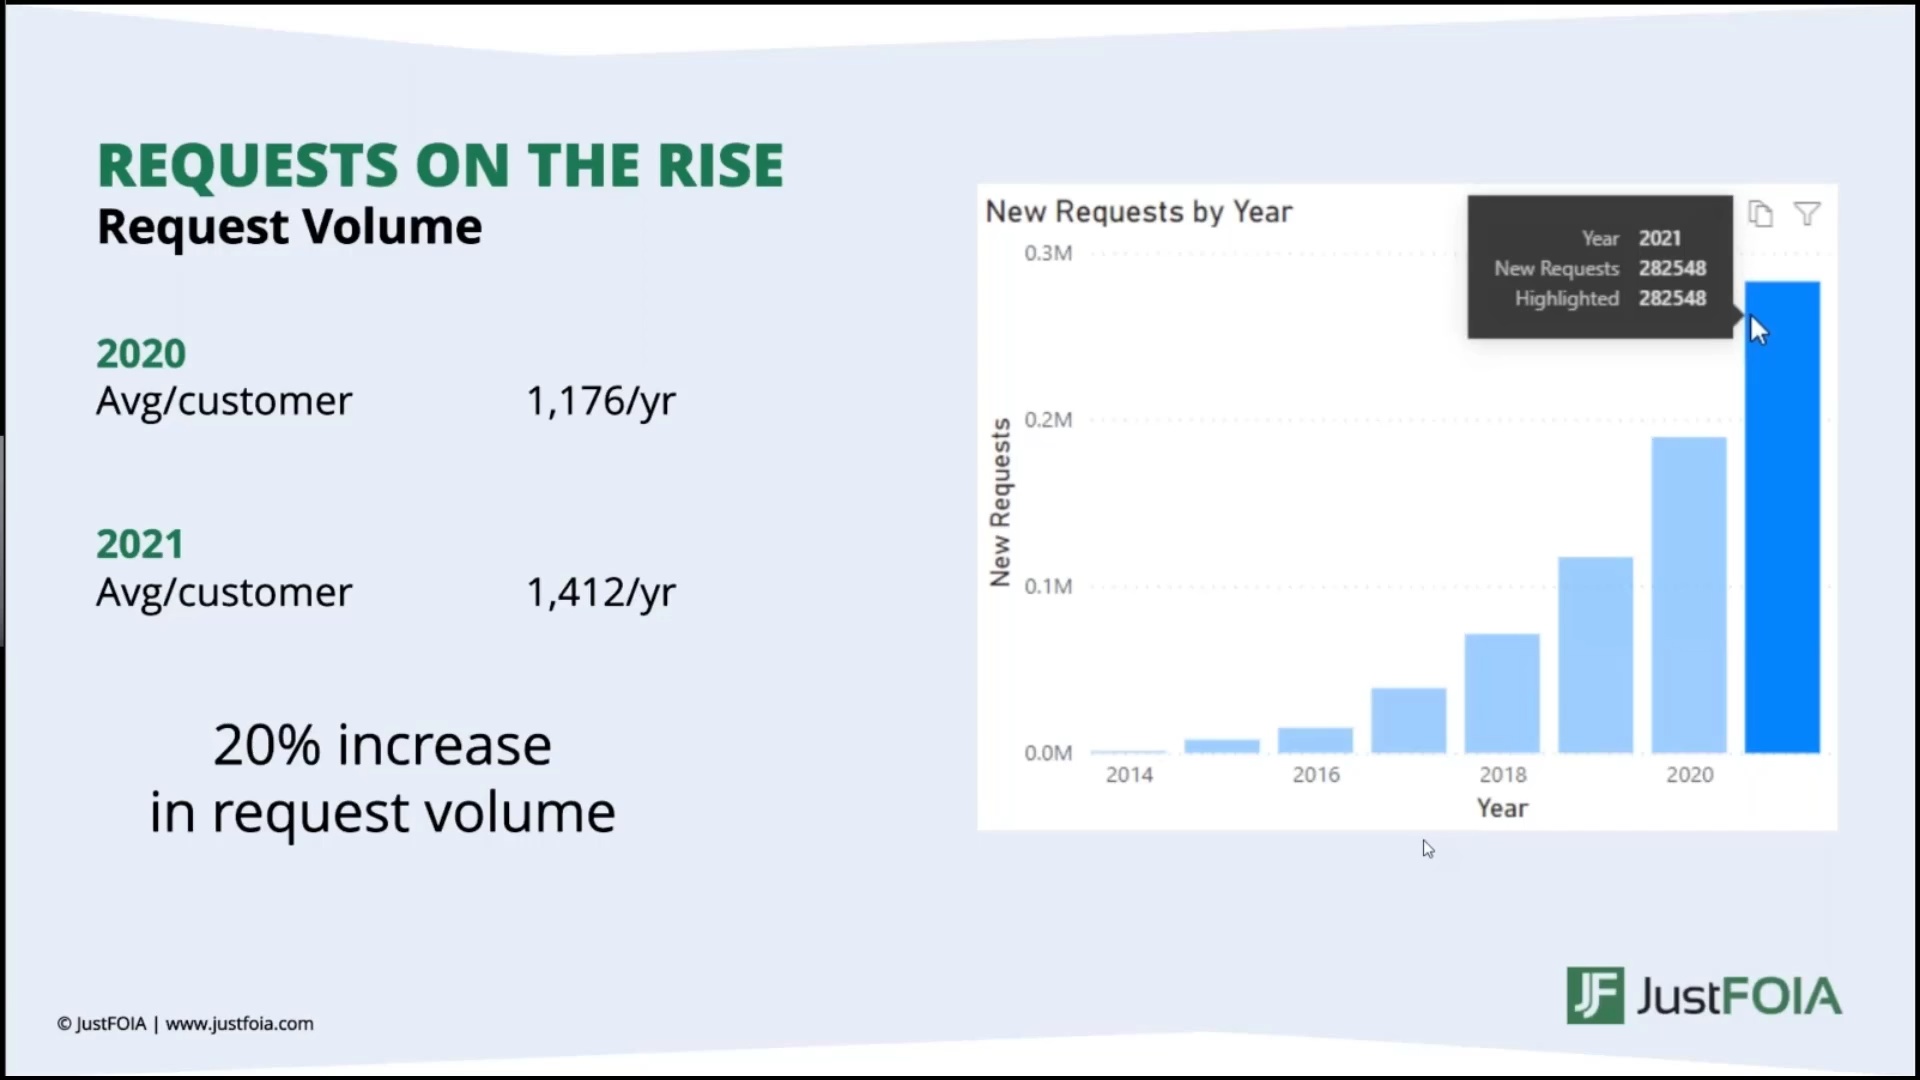Click the 'Year' x-axis title

[x=1502, y=808]
